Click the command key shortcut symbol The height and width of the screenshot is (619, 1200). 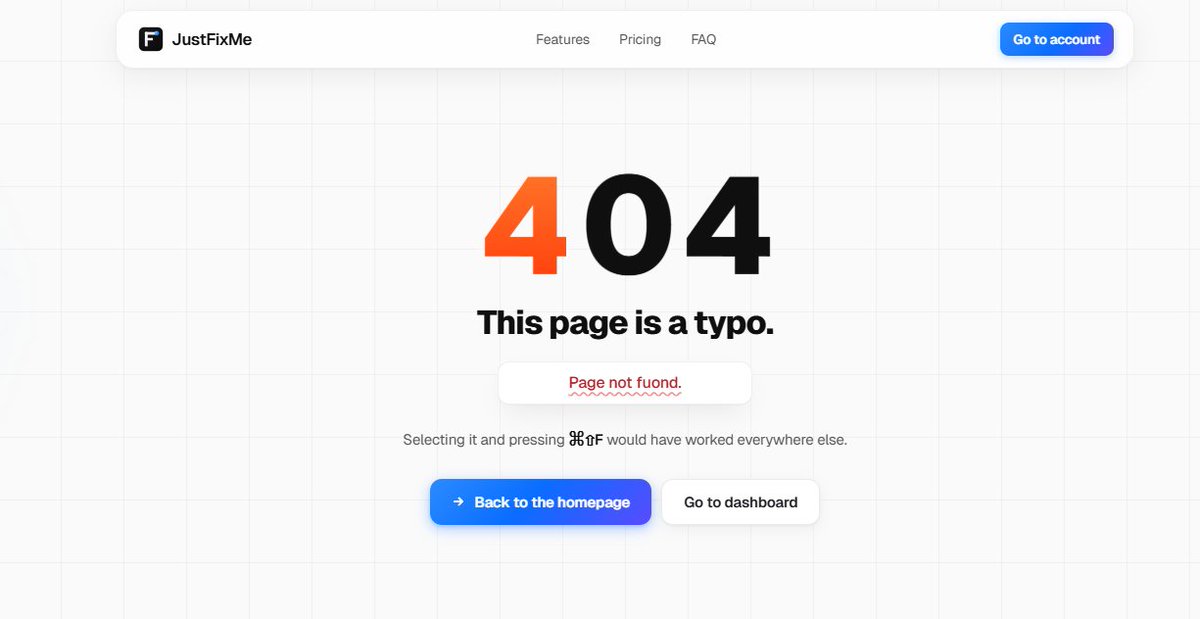576,439
